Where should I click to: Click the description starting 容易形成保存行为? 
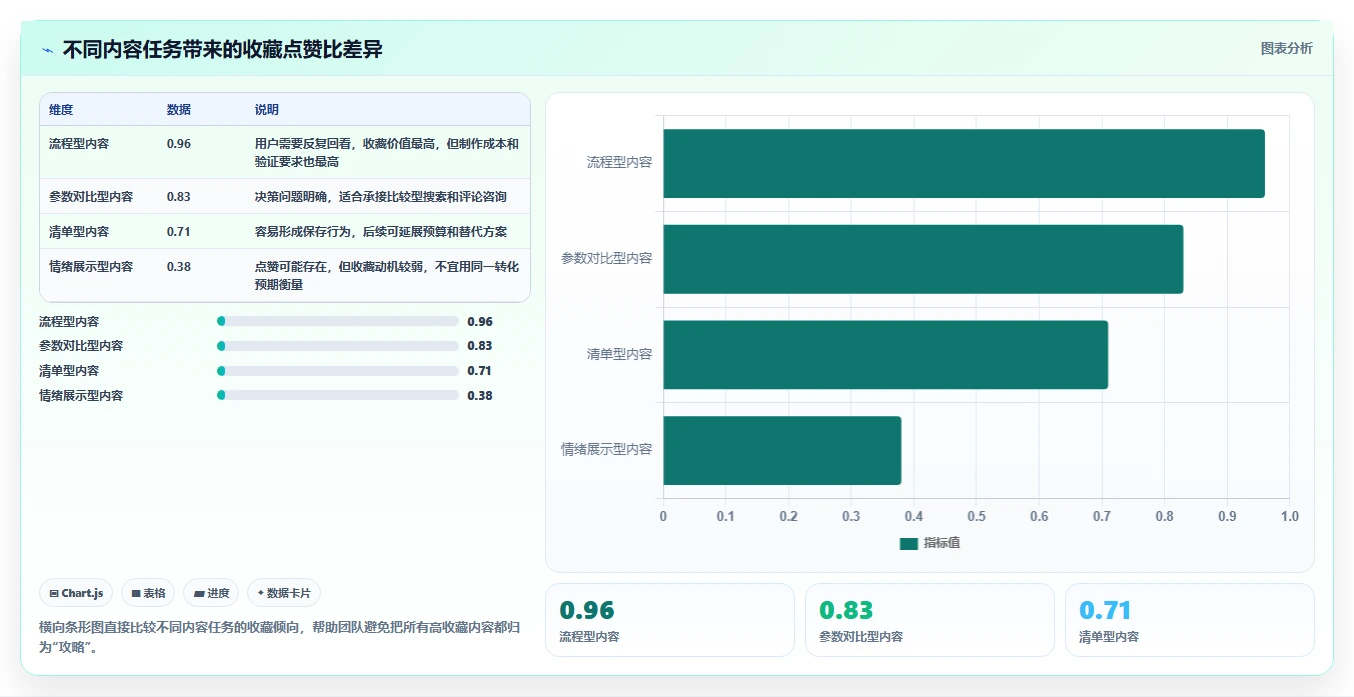point(381,232)
